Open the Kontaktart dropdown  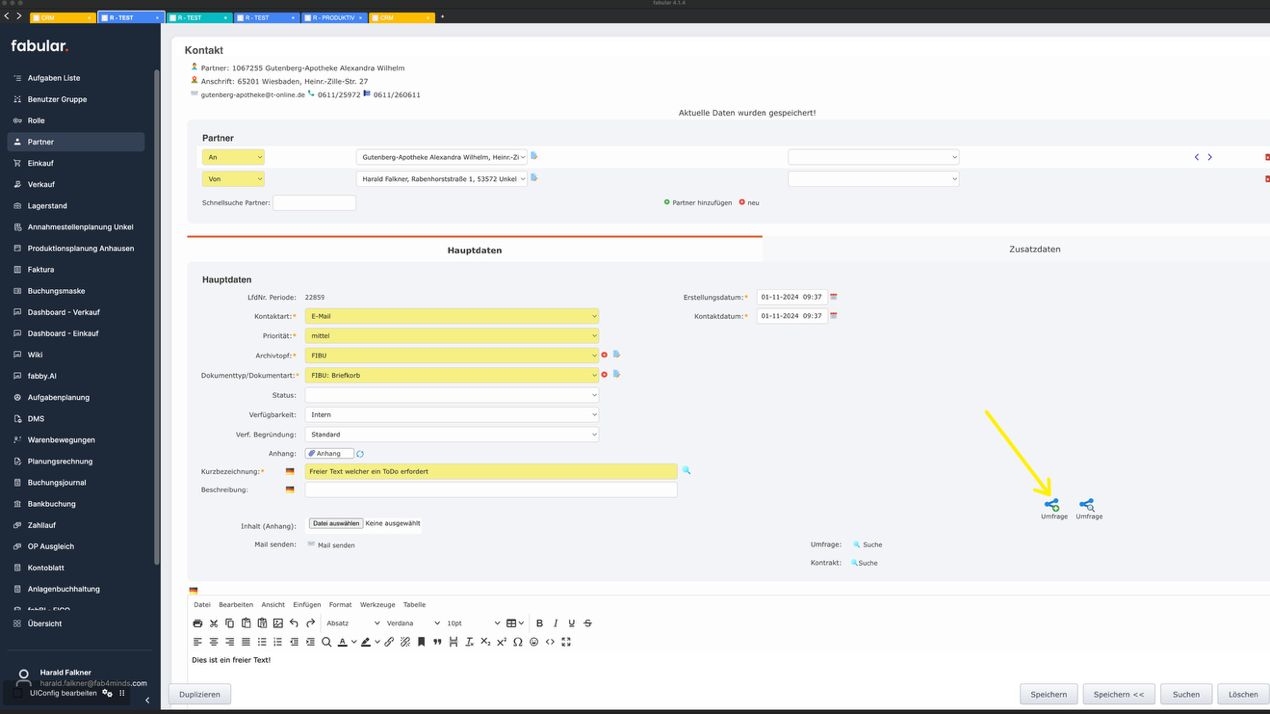coord(451,316)
